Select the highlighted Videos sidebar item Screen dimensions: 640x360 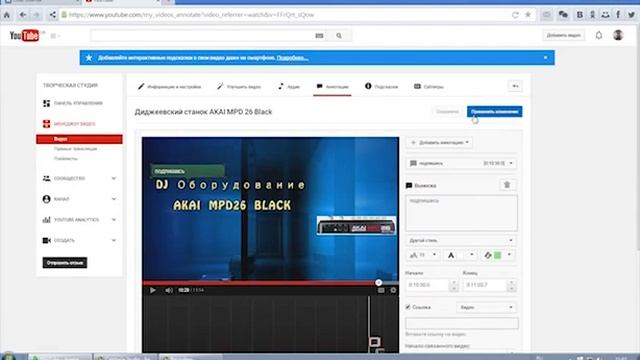79,139
